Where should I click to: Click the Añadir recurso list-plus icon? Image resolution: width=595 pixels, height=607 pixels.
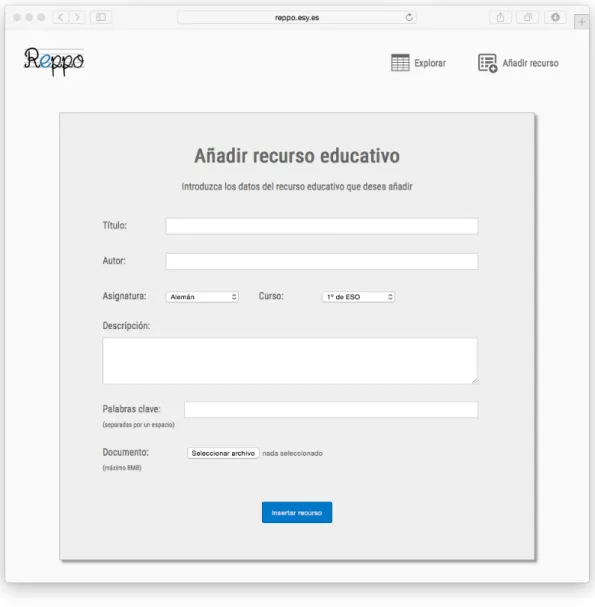click(487, 63)
